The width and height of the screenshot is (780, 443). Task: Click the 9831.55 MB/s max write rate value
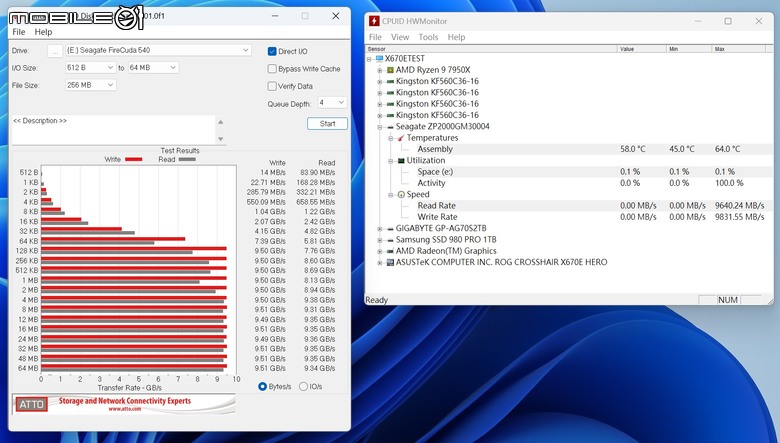(x=739, y=217)
